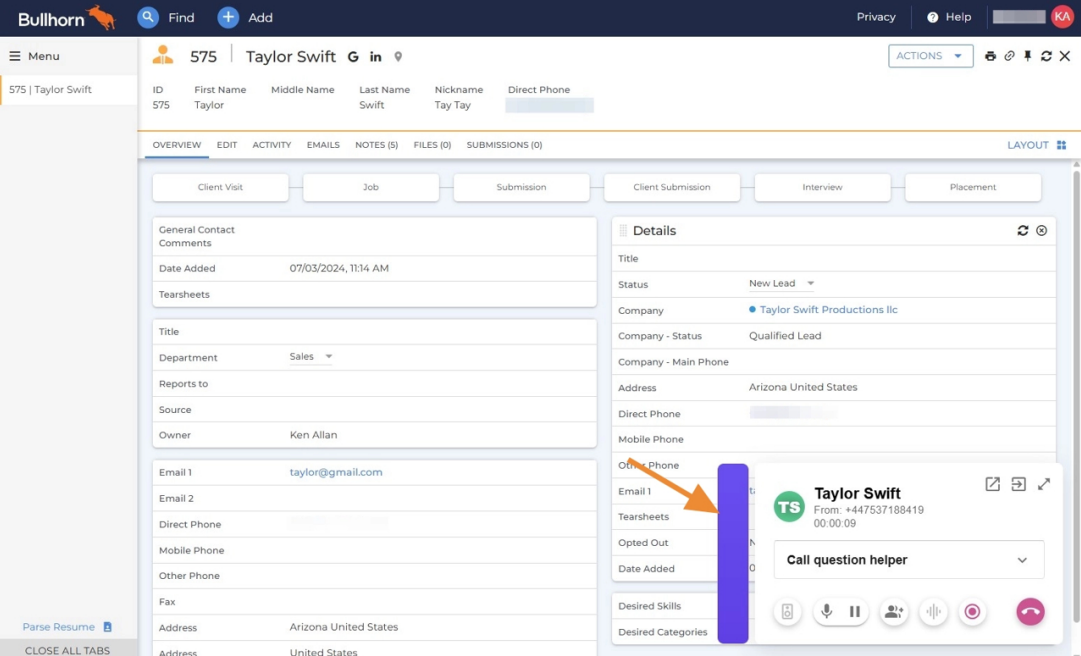This screenshot has height=656, width=1081.
Task: Open the ACTIVITY tab
Action: pyautogui.click(x=272, y=145)
